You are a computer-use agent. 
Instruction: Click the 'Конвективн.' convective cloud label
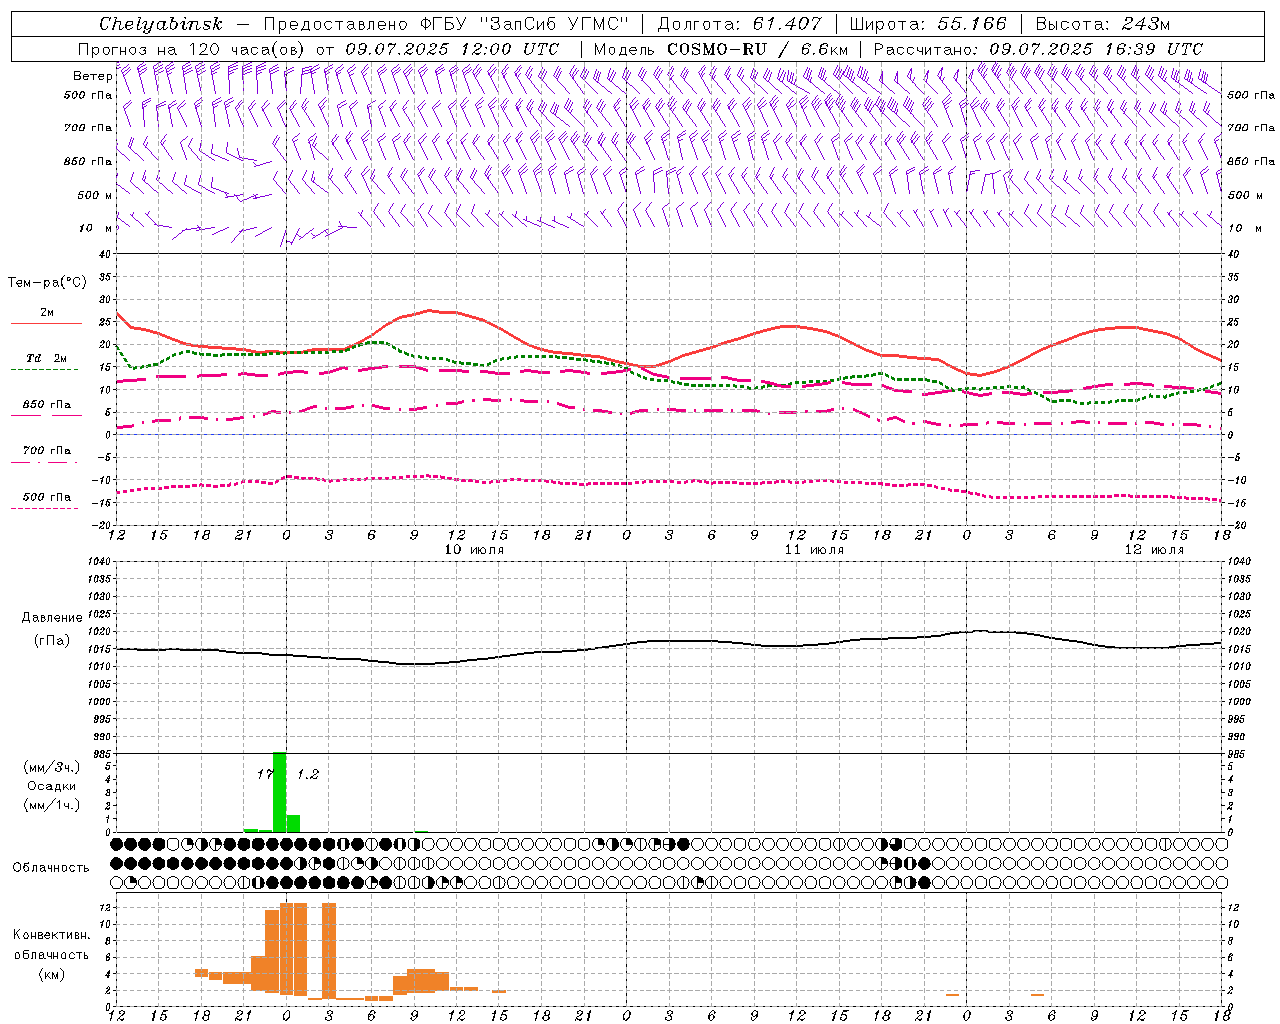tap(52, 935)
